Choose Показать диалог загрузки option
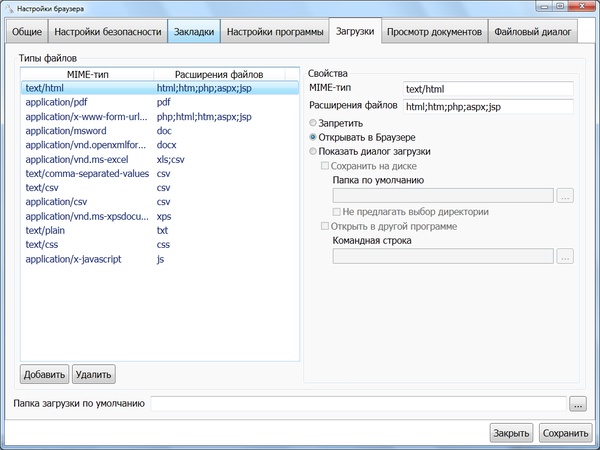 pyautogui.click(x=314, y=151)
